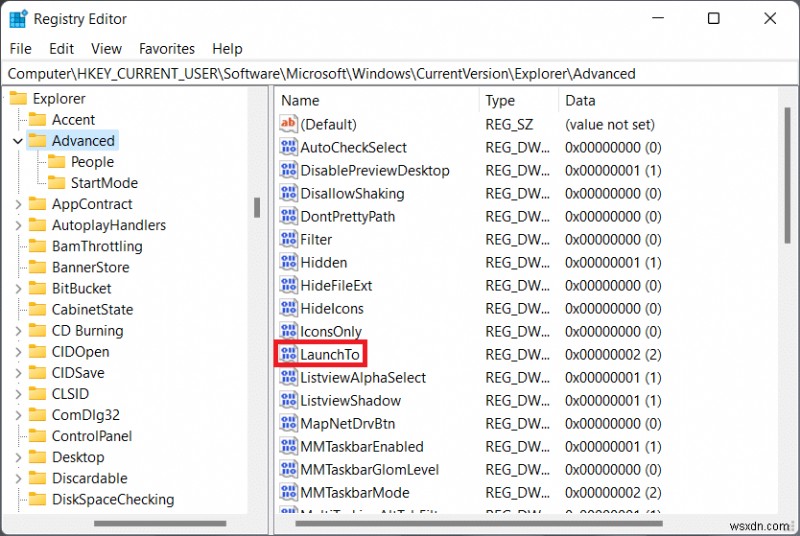Open the Favorites menu
Viewport: 800px width, 536px height.
tap(167, 48)
